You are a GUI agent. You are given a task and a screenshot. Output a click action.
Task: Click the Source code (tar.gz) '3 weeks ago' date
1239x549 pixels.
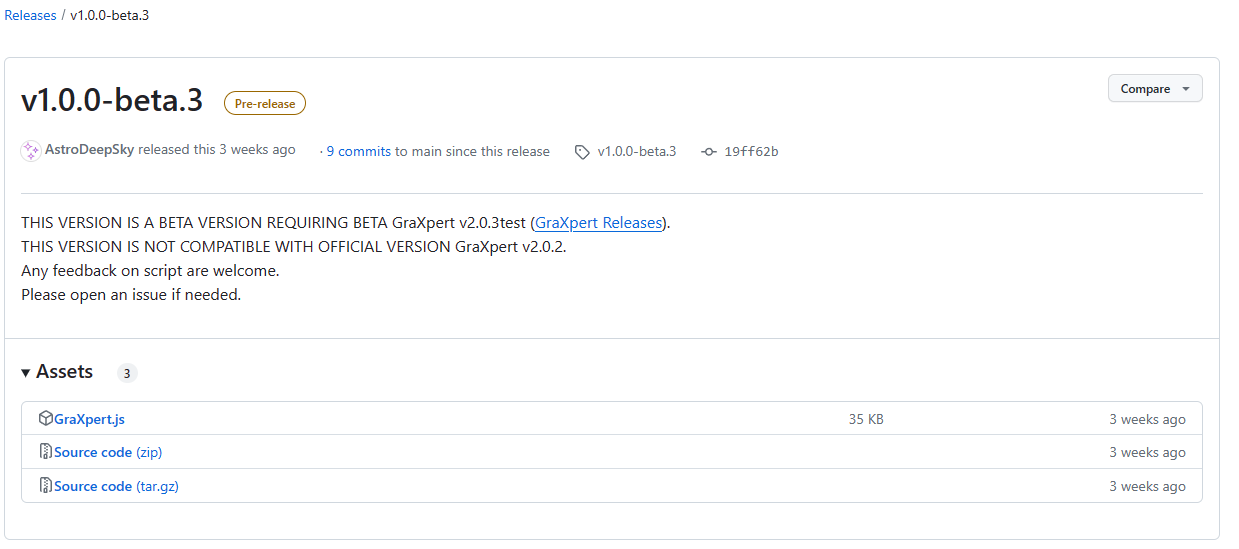pyautogui.click(x=1147, y=487)
